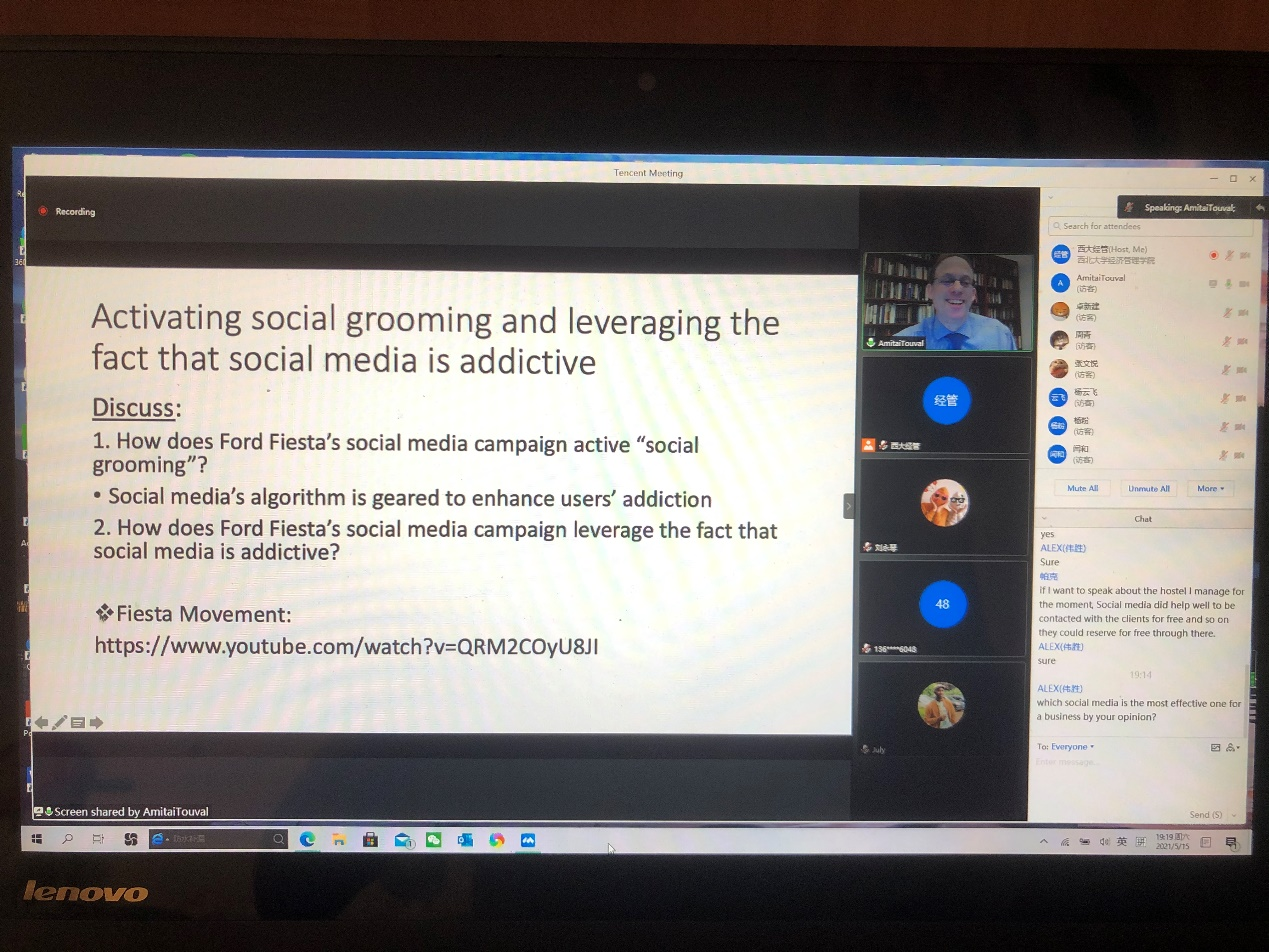This screenshot has height=952, width=1269.
Task: Click the next slide arrow icon
Action: pyautogui.click(x=97, y=722)
